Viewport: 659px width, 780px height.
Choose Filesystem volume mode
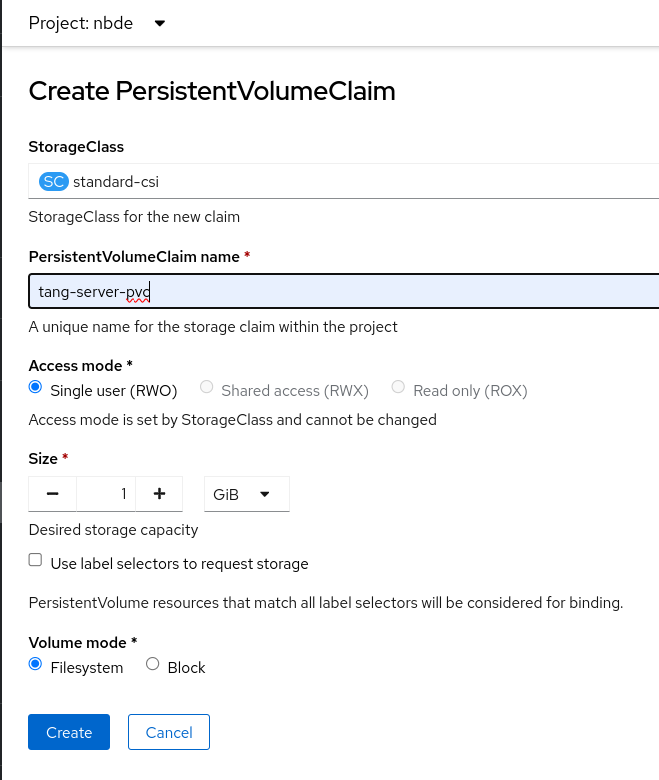36,665
